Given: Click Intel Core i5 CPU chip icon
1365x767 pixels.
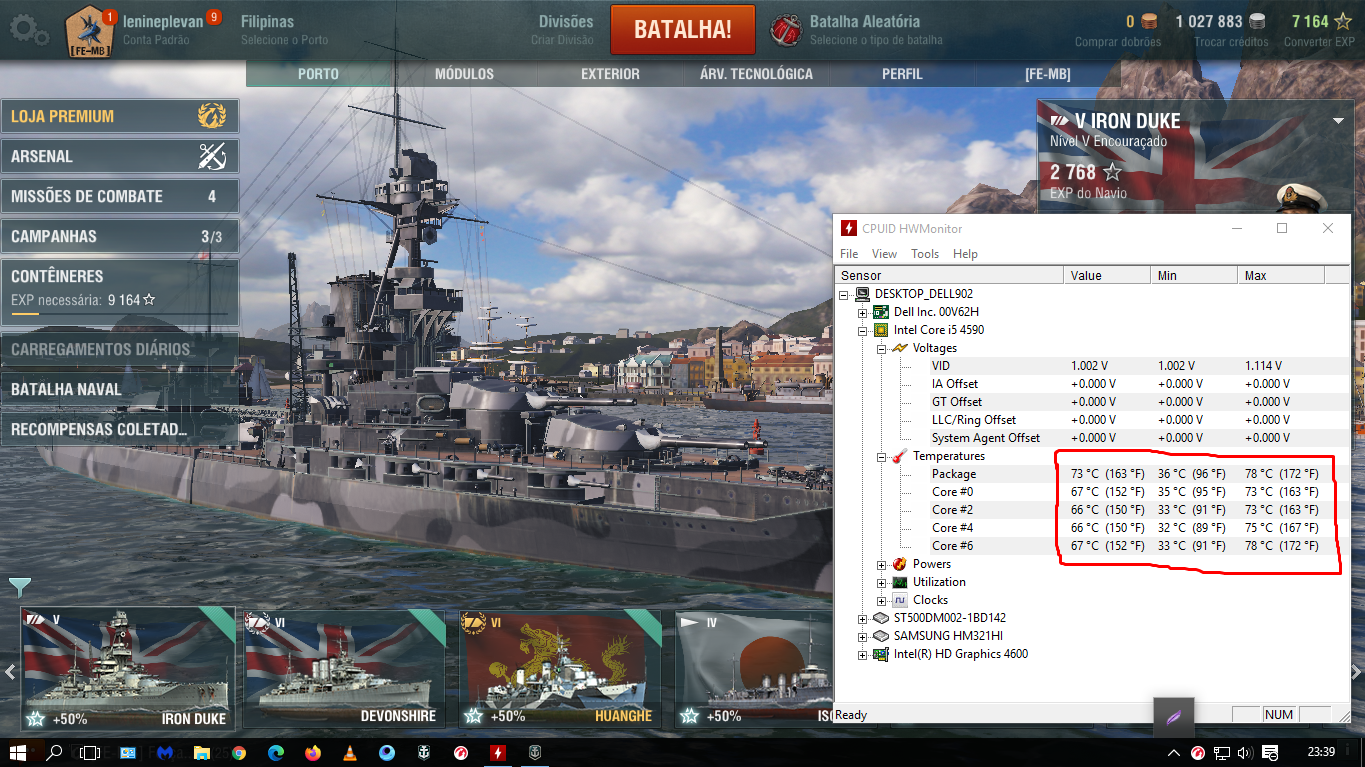Looking at the screenshot, I should 881,330.
